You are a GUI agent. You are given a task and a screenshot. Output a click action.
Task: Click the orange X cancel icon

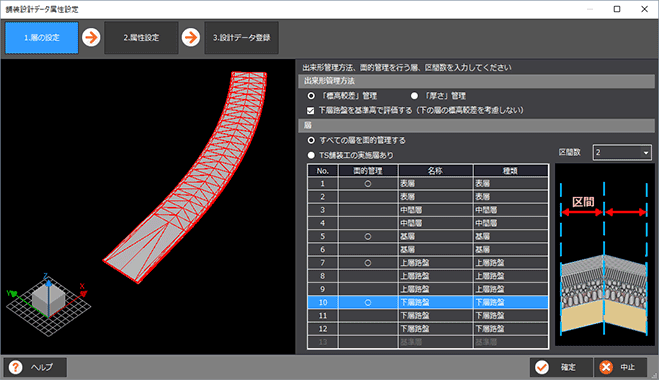click(606, 367)
